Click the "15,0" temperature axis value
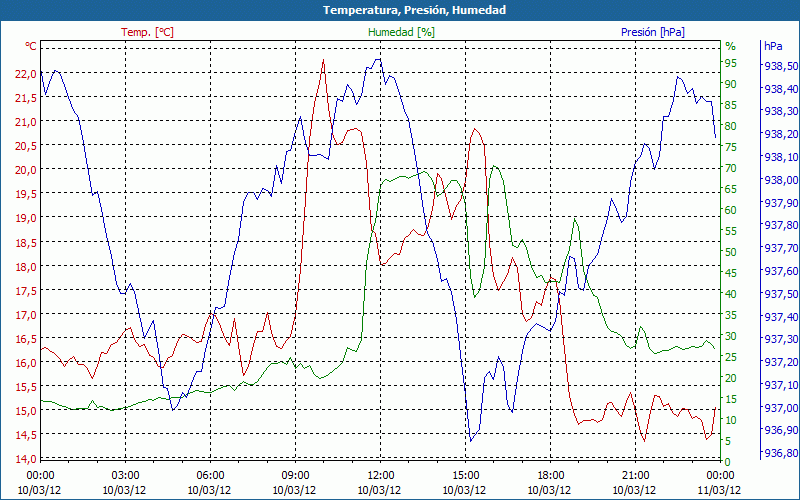800x500 pixels. [x=26, y=411]
